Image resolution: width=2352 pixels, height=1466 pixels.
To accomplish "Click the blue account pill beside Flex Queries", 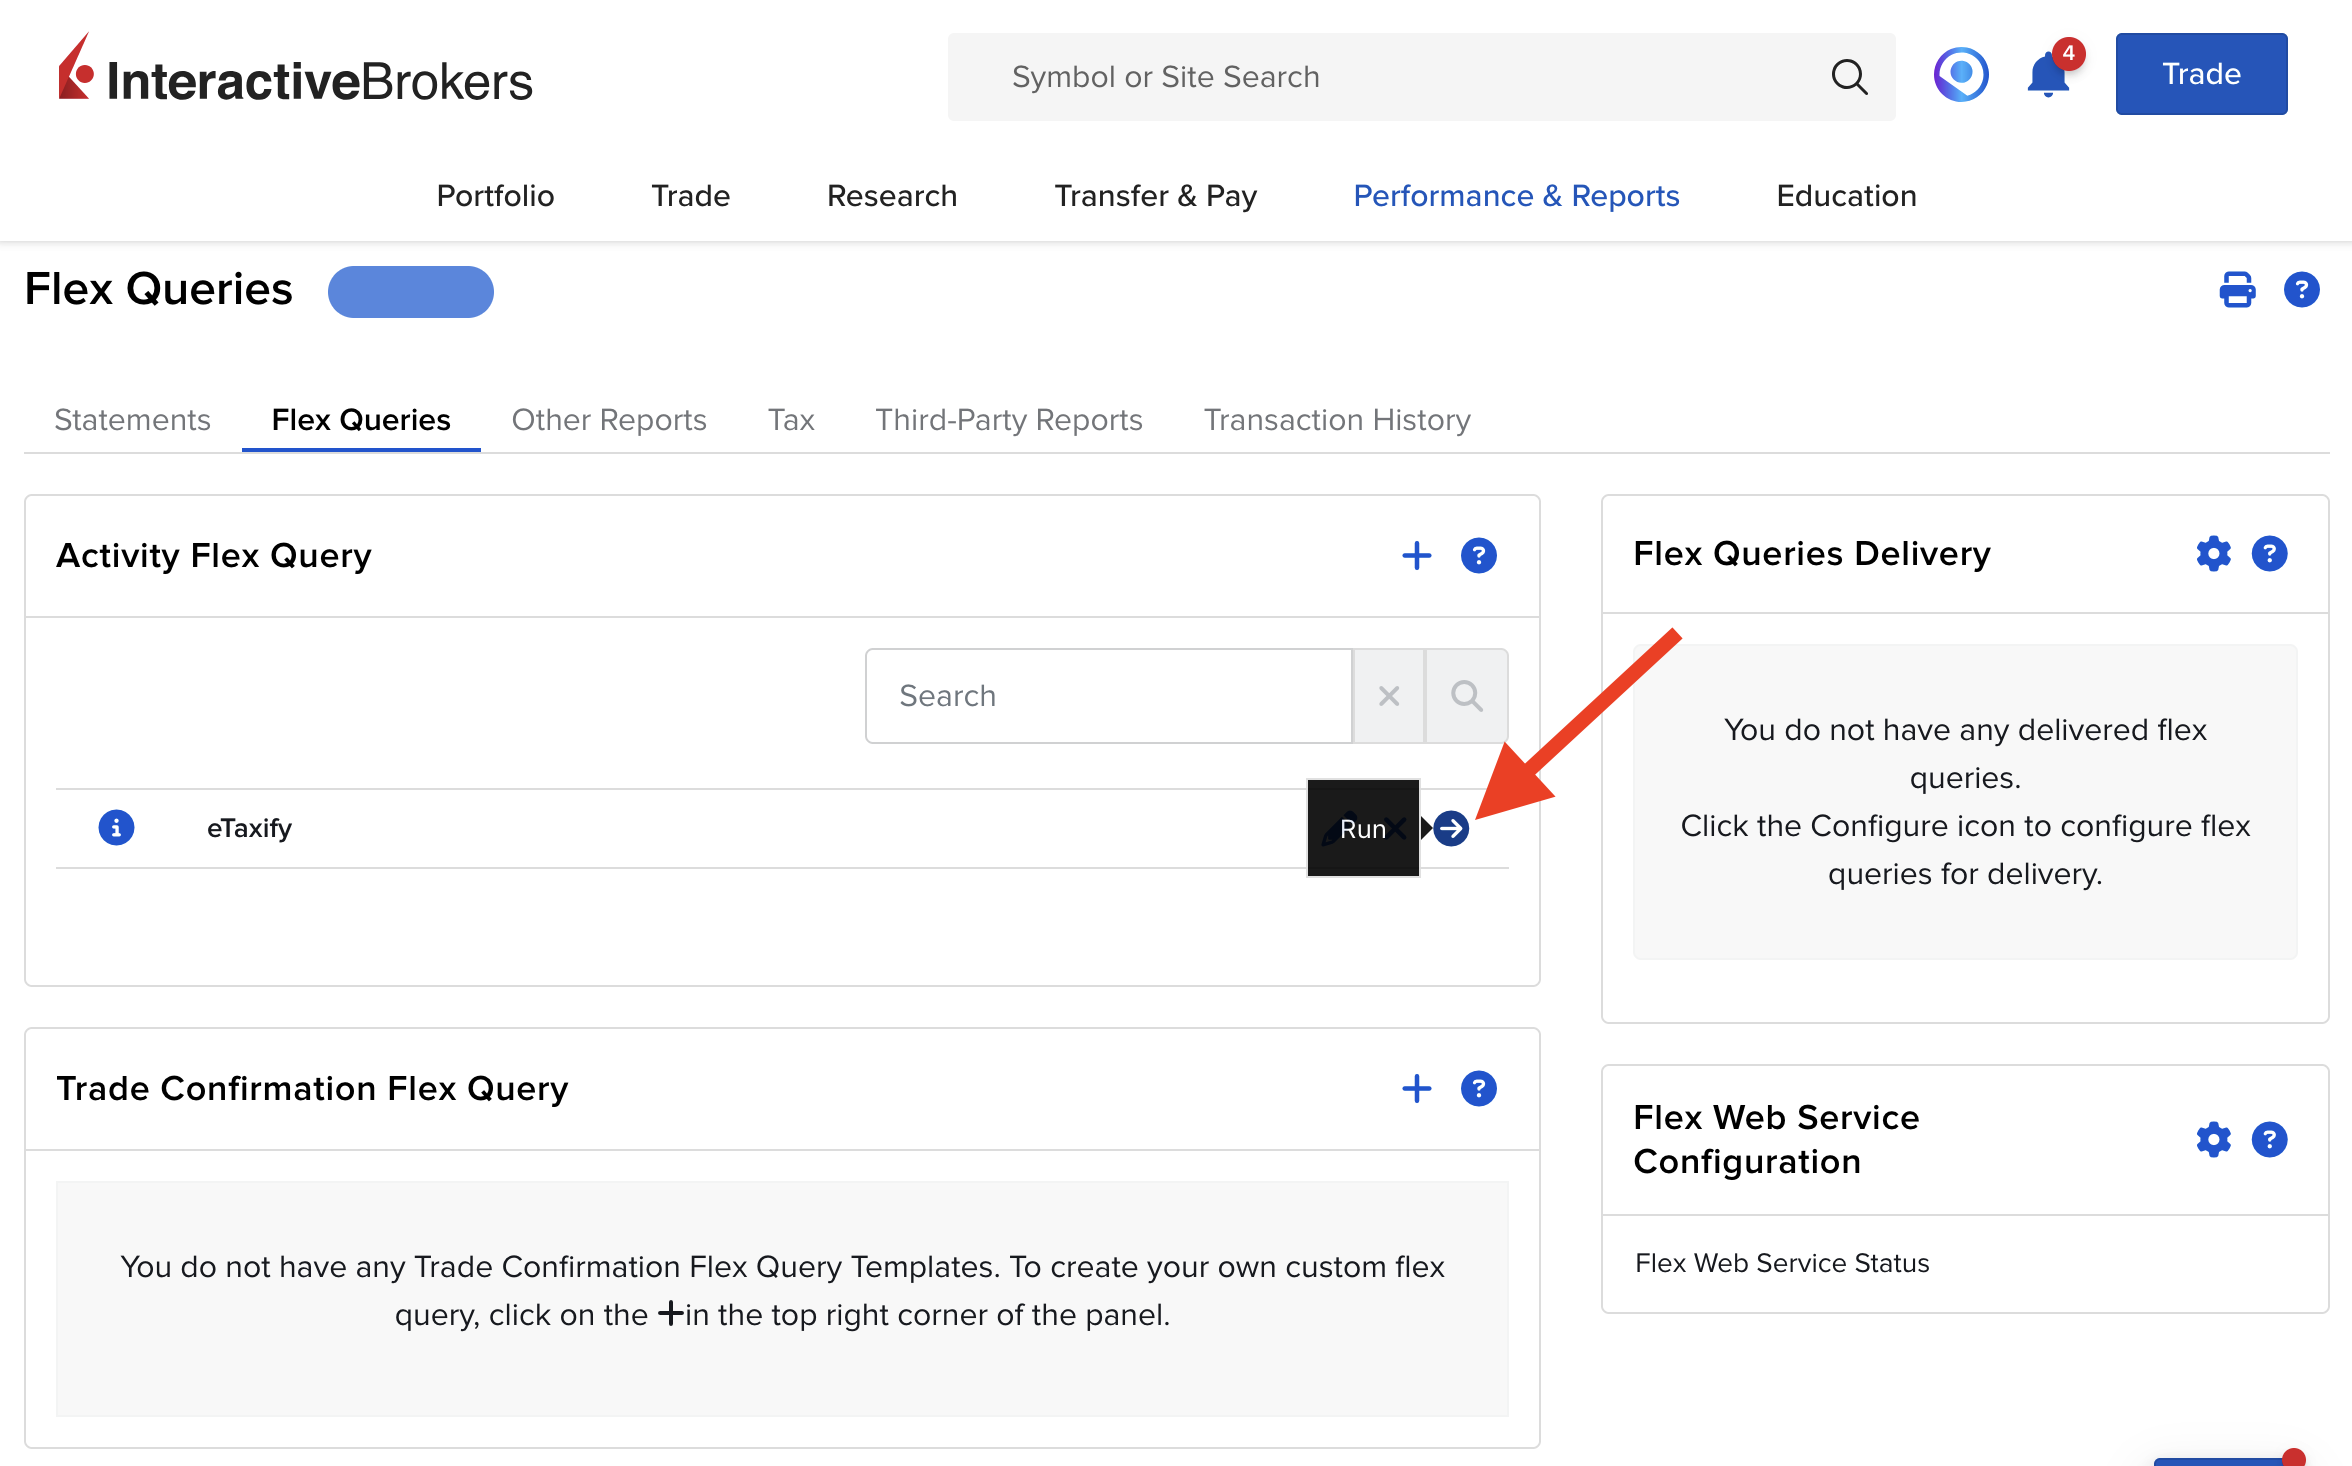I will pyautogui.click(x=411, y=292).
